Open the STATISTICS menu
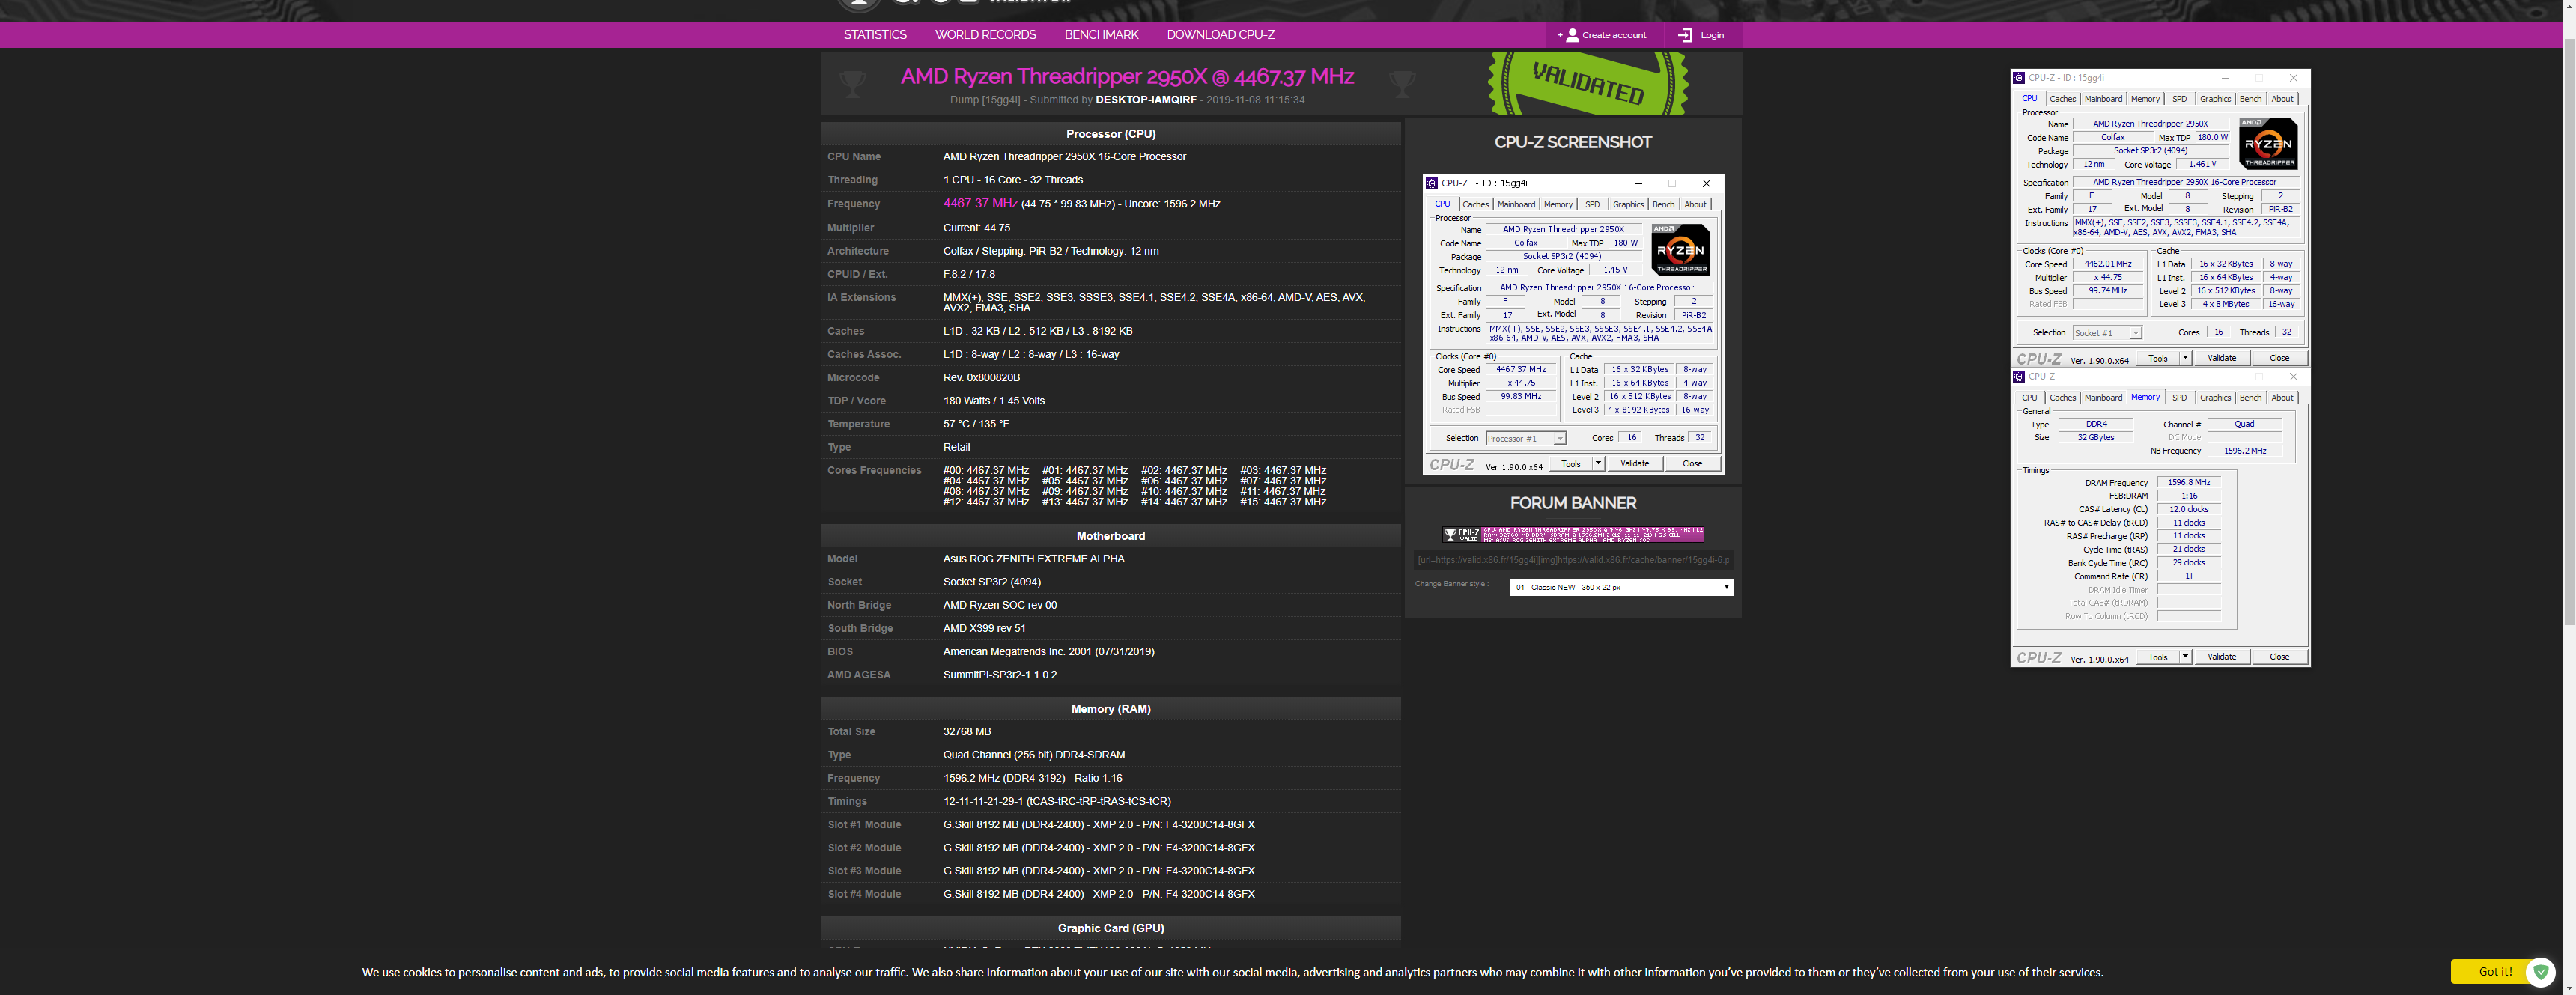The image size is (2576, 995). tap(875, 35)
